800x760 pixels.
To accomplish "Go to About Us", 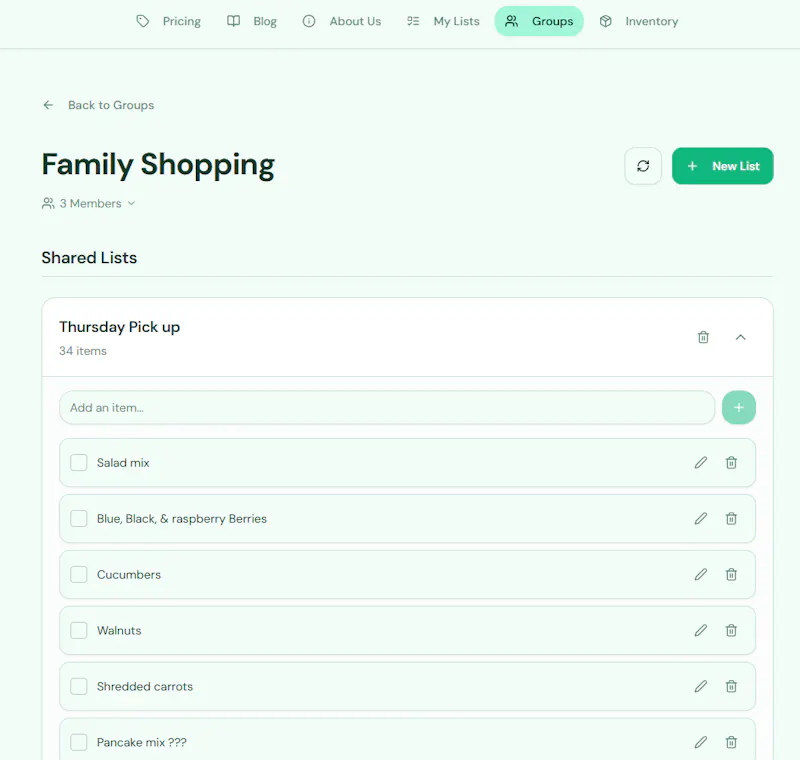I will [342, 21].
